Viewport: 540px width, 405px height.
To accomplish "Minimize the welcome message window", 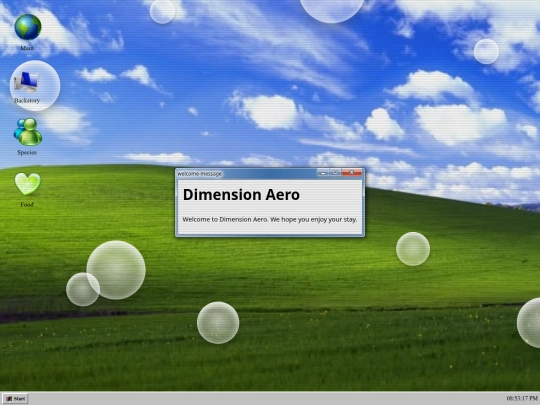I will [323, 173].
